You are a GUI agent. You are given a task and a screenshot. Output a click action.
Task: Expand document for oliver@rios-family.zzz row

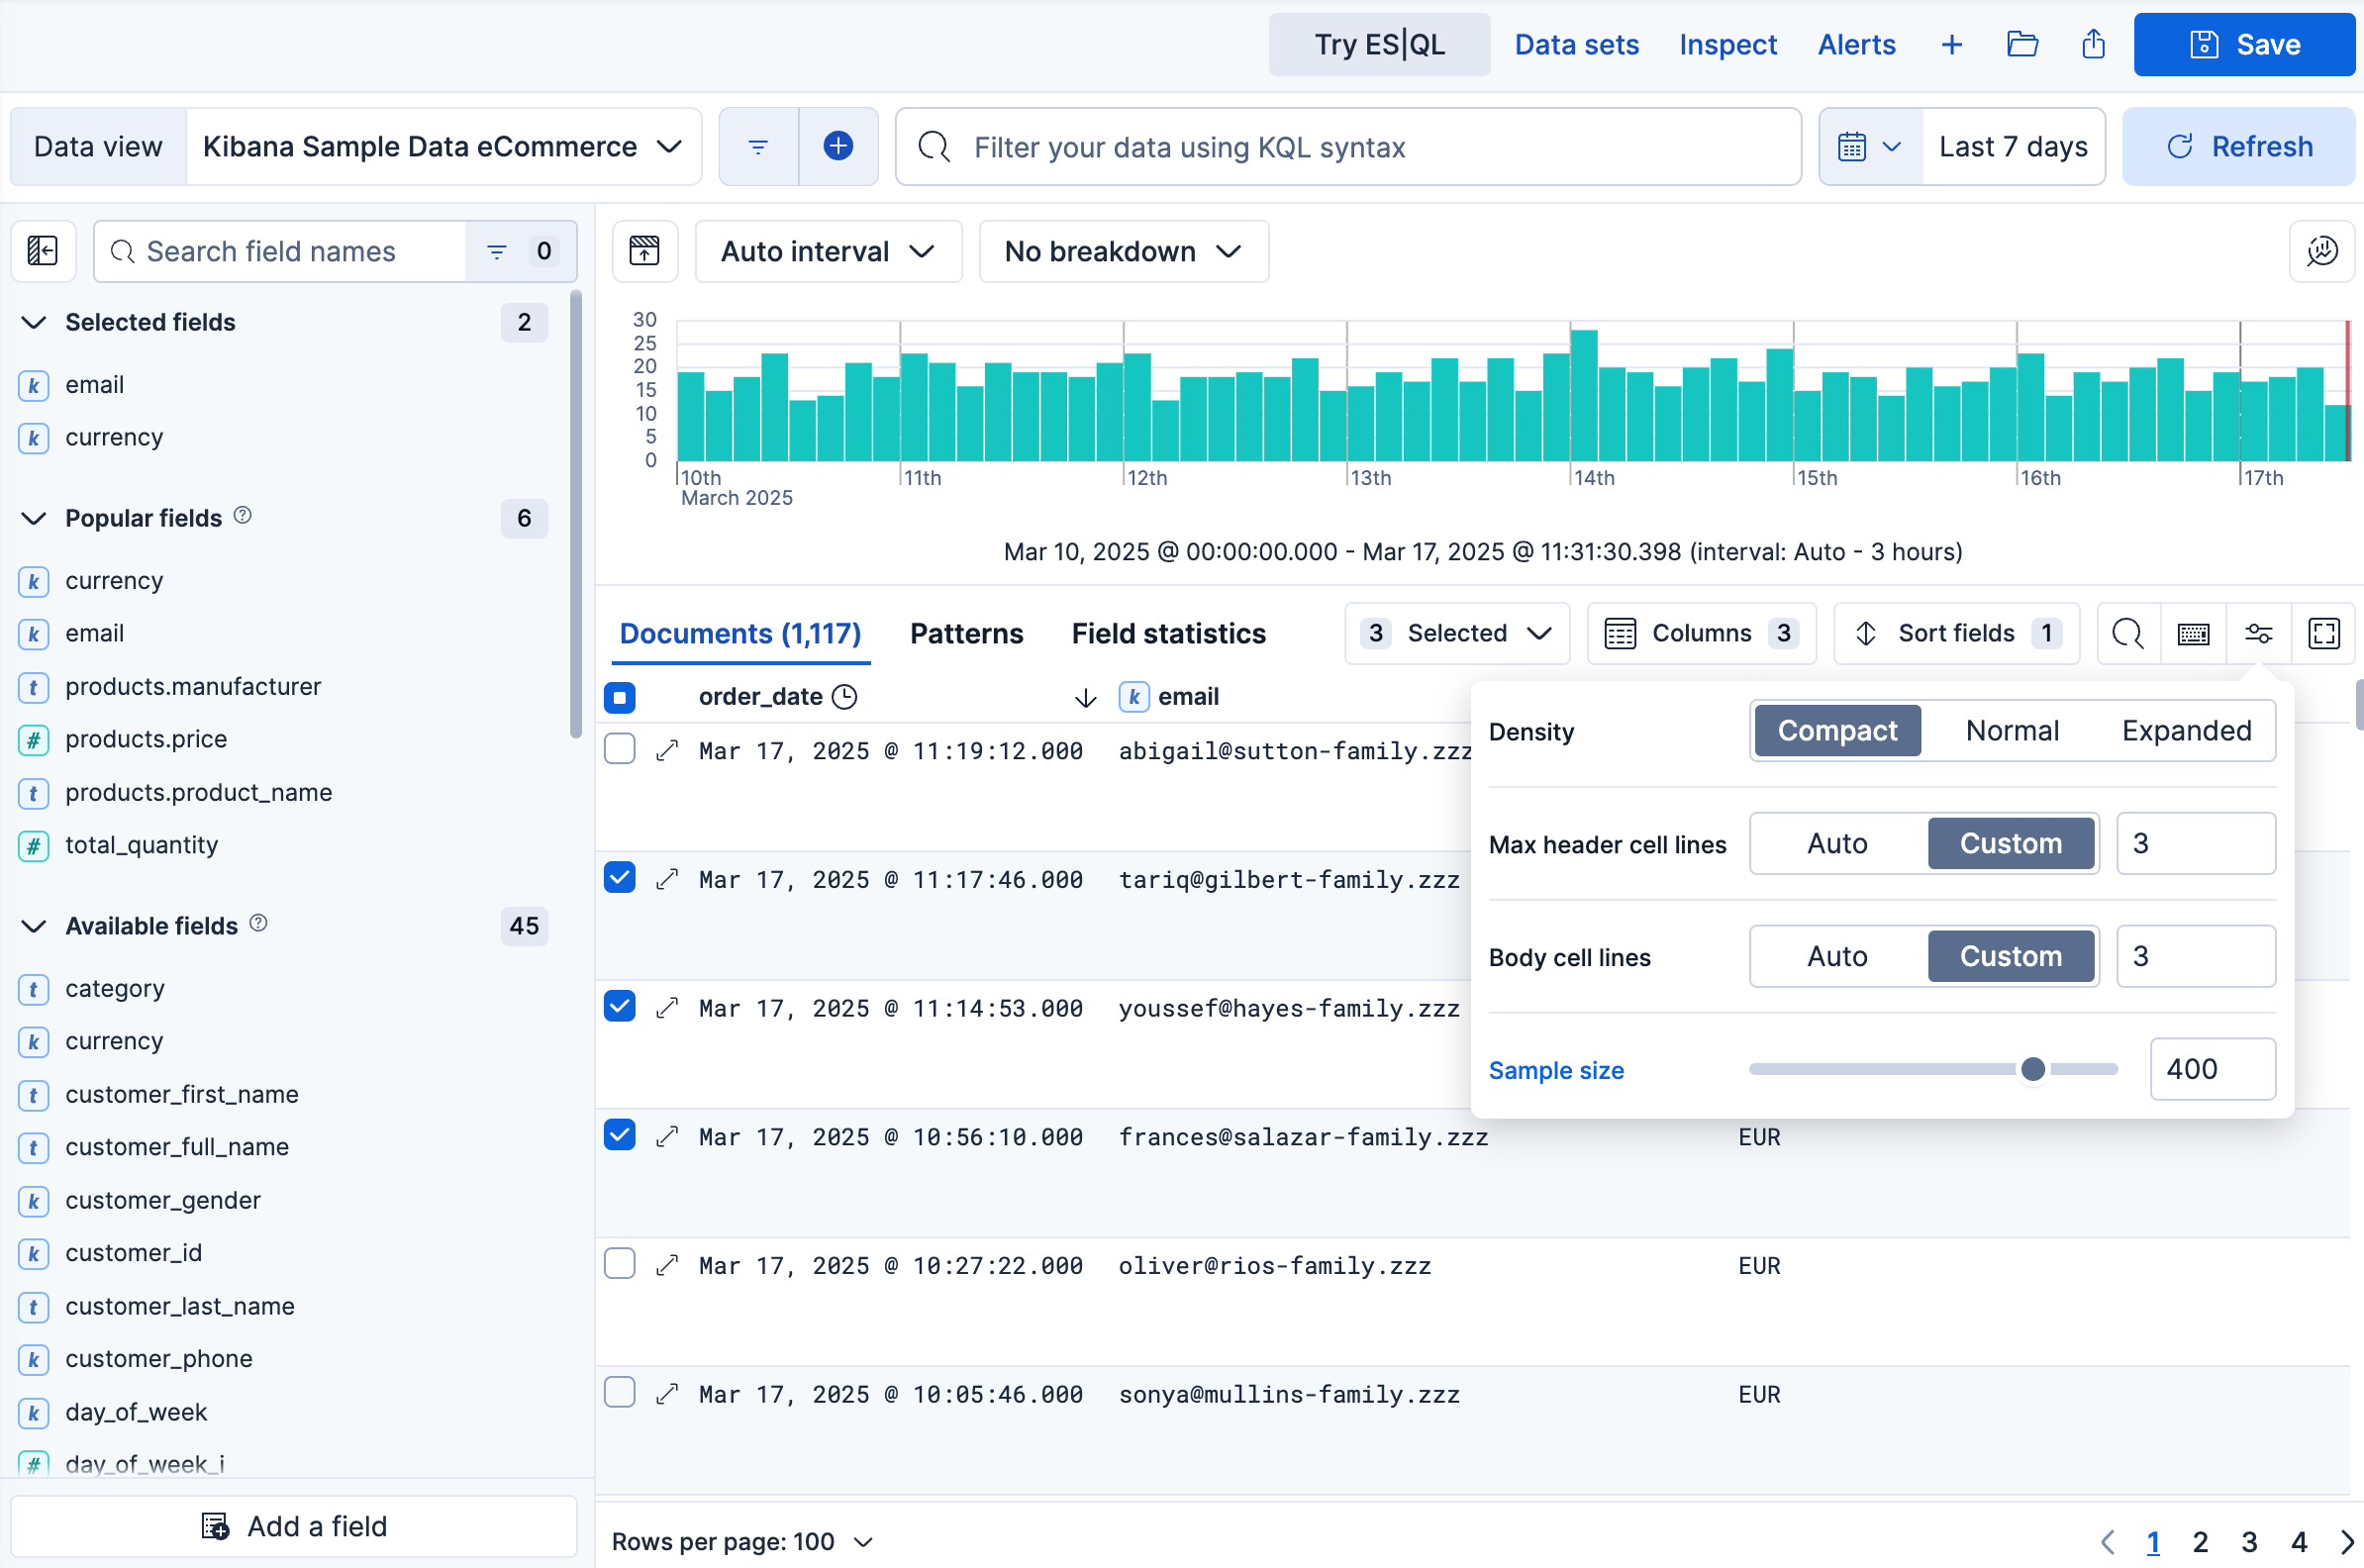click(x=667, y=1266)
